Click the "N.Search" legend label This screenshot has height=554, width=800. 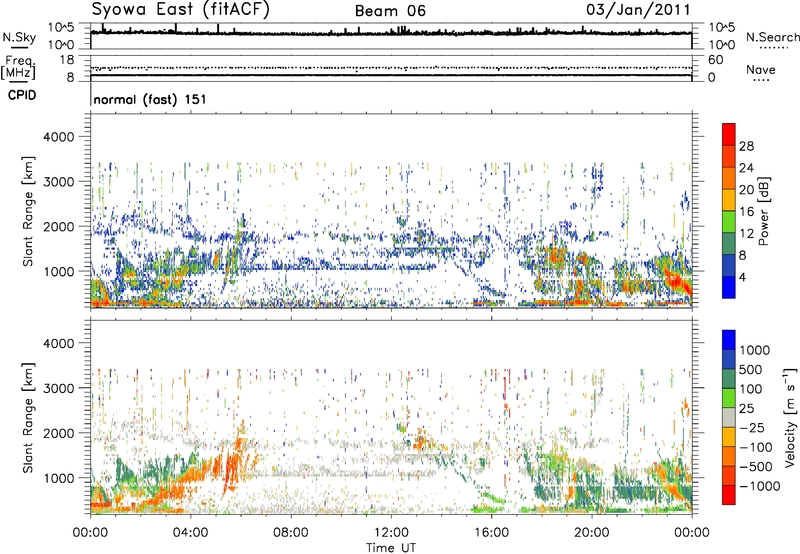(x=772, y=37)
